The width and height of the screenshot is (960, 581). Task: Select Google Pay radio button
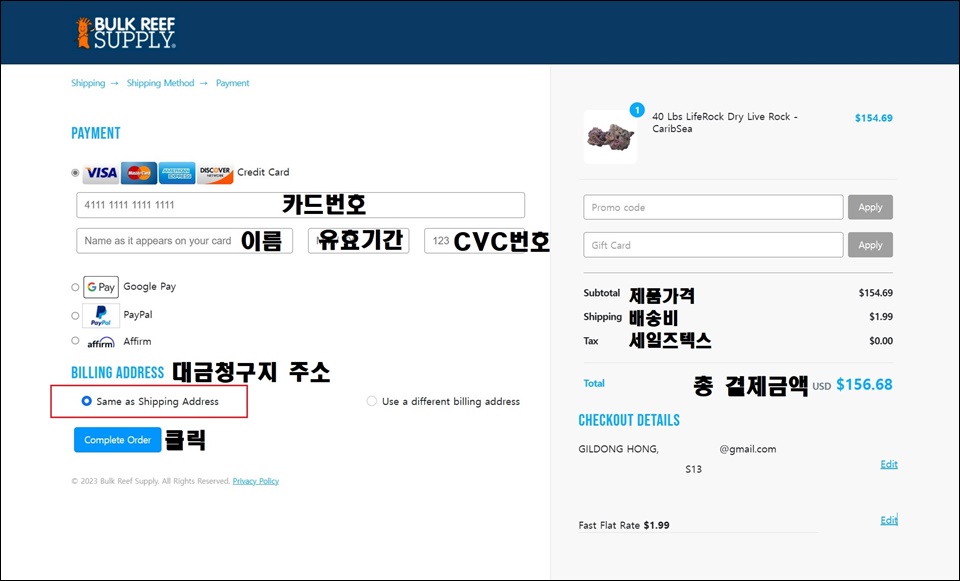tap(75, 287)
